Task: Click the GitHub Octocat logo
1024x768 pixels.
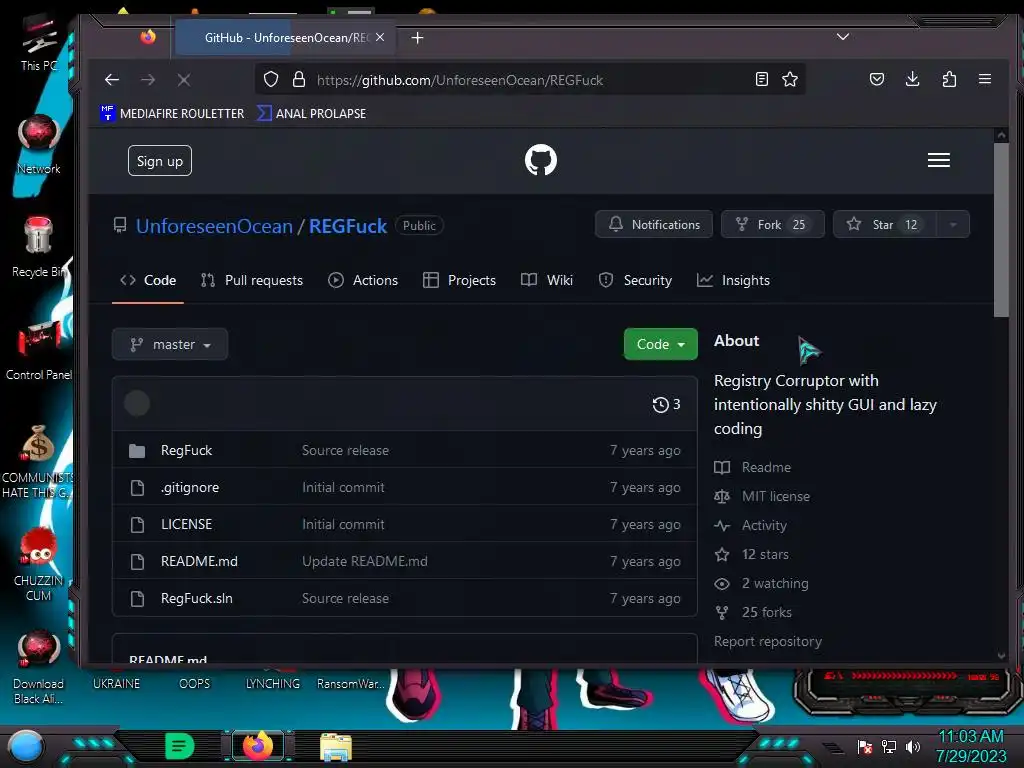Action: (541, 160)
